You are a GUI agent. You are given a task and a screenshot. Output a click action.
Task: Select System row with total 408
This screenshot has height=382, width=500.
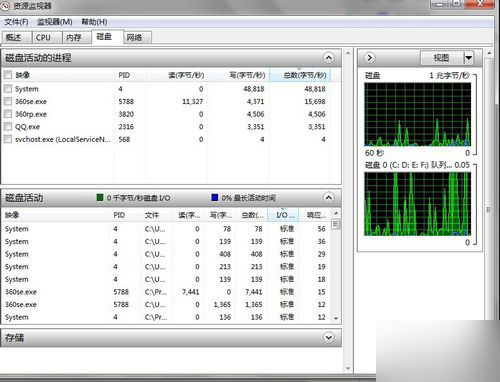pyautogui.click(x=166, y=254)
